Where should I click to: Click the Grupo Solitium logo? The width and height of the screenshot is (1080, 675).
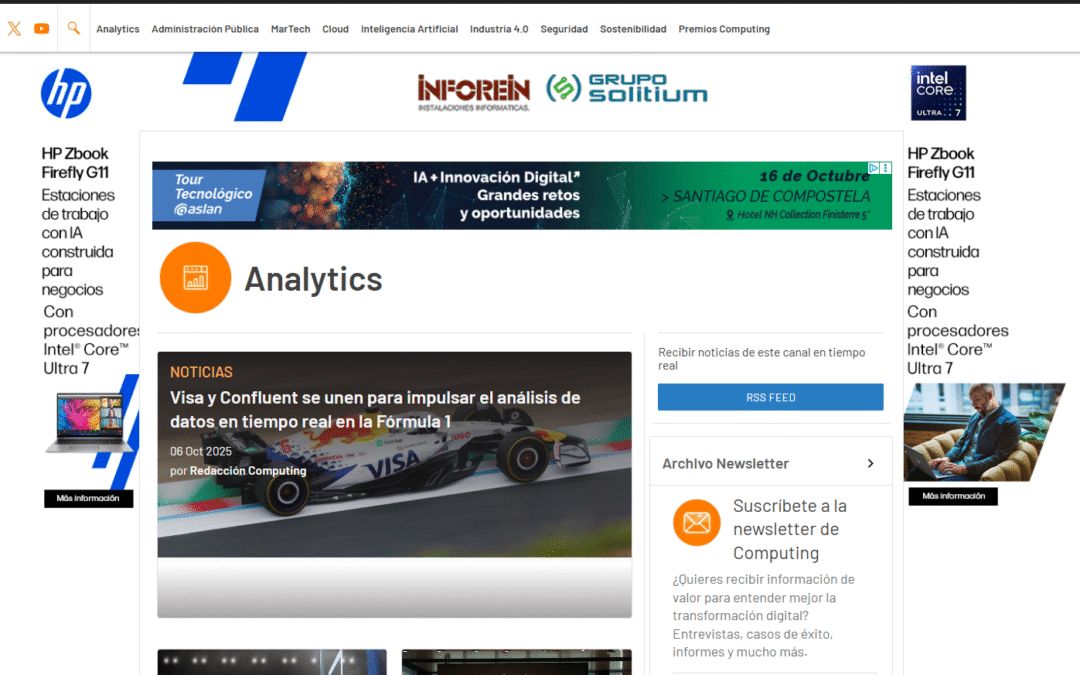point(627,88)
